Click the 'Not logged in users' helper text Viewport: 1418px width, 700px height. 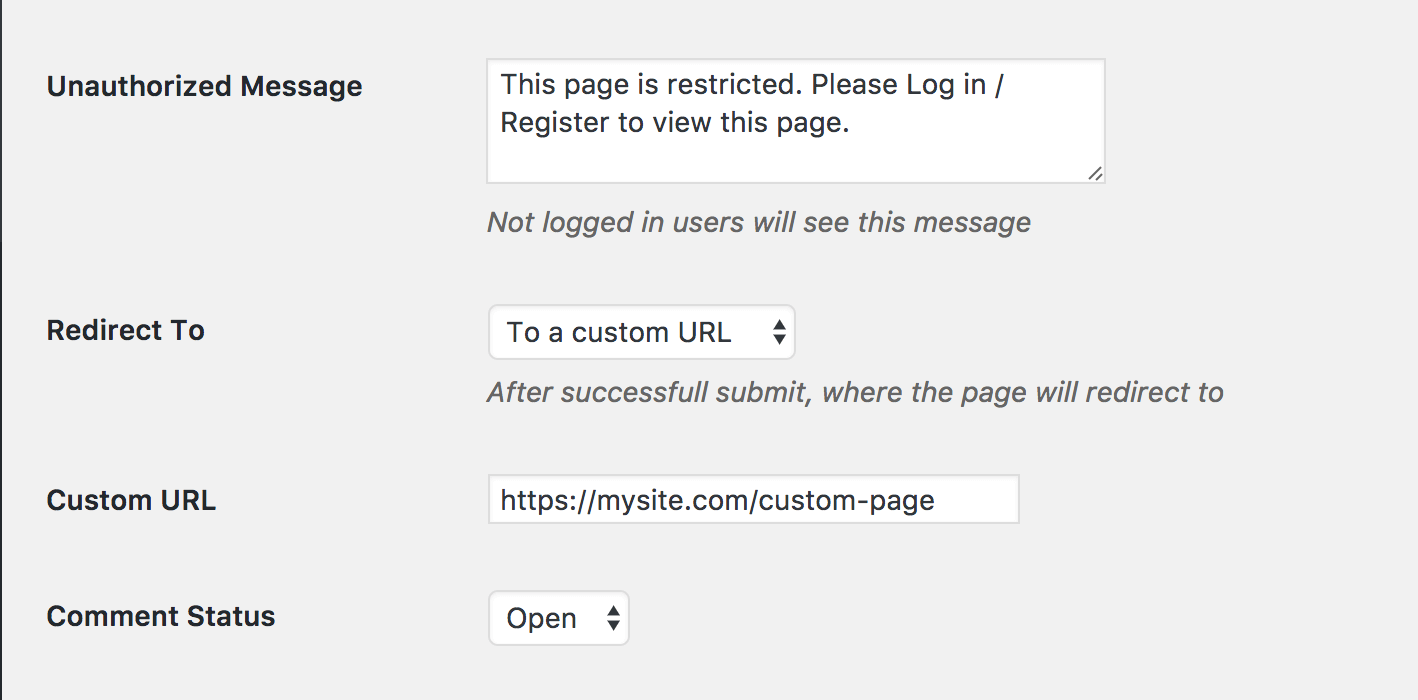(757, 222)
